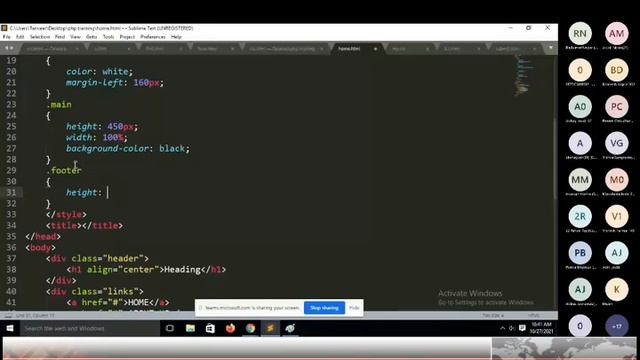Viewport: 640px width, 360px height.
Task: Open Firefox from the taskbar
Action: point(230,328)
